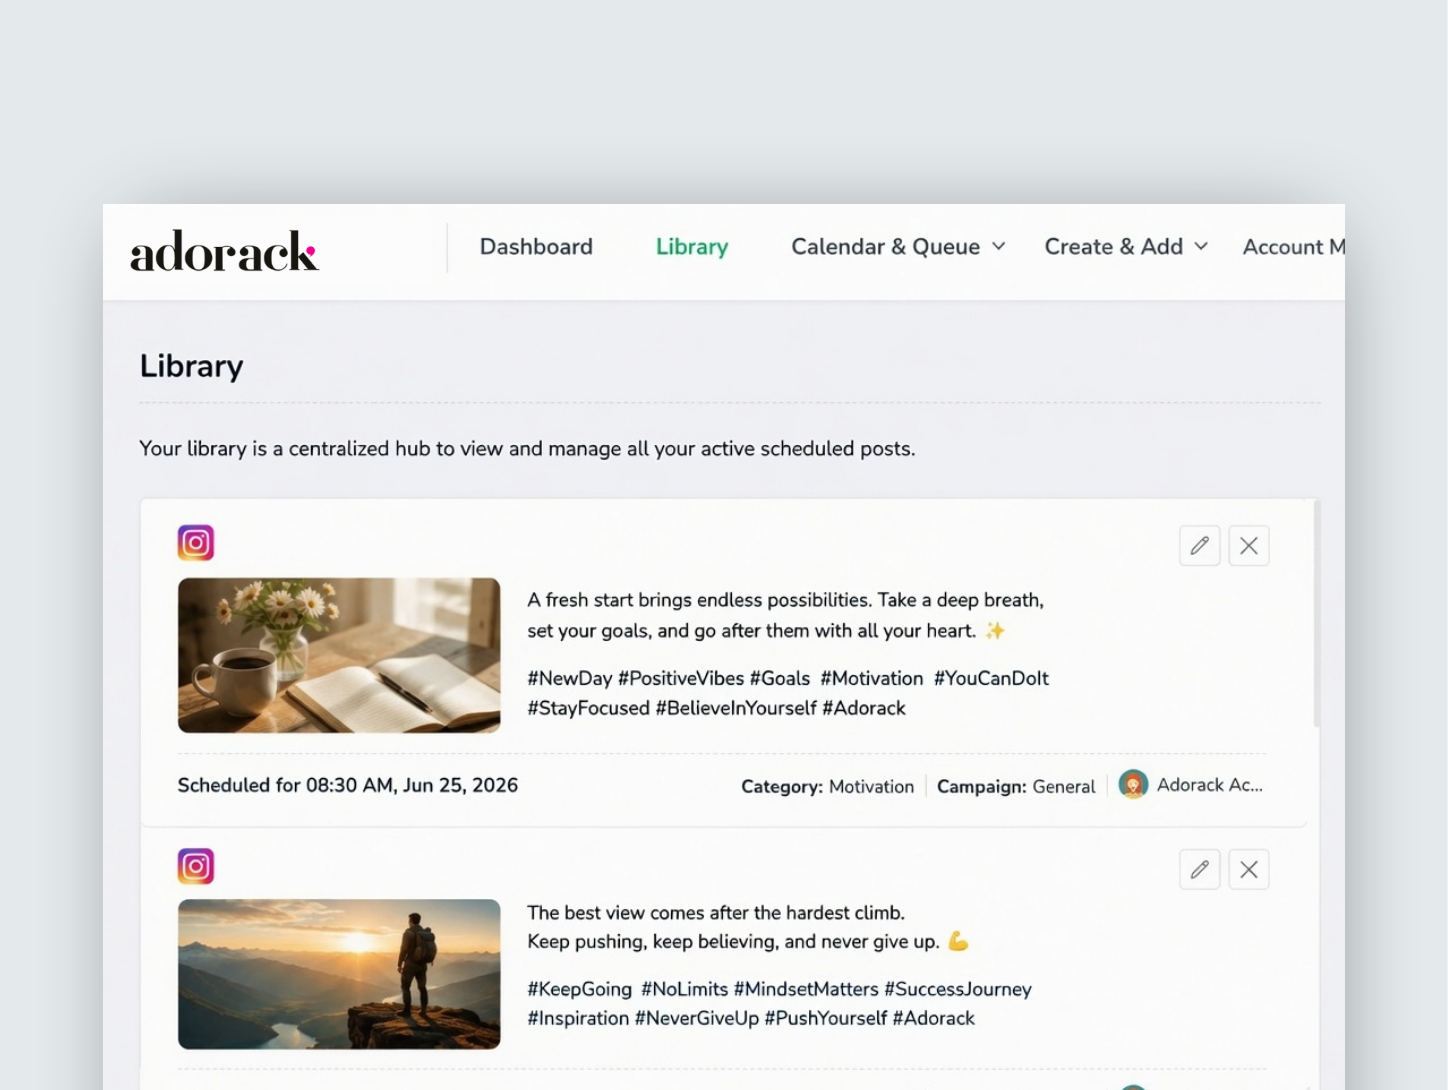This screenshot has width=1448, height=1090.
Task: Click the Campaign: General label
Action: (x=1016, y=787)
